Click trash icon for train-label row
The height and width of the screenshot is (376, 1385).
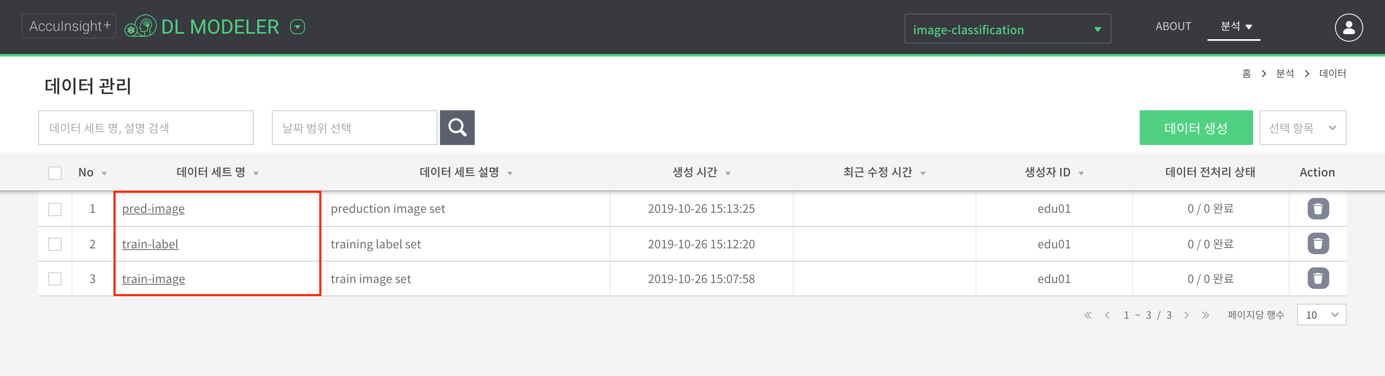(x=1318, y=244)
